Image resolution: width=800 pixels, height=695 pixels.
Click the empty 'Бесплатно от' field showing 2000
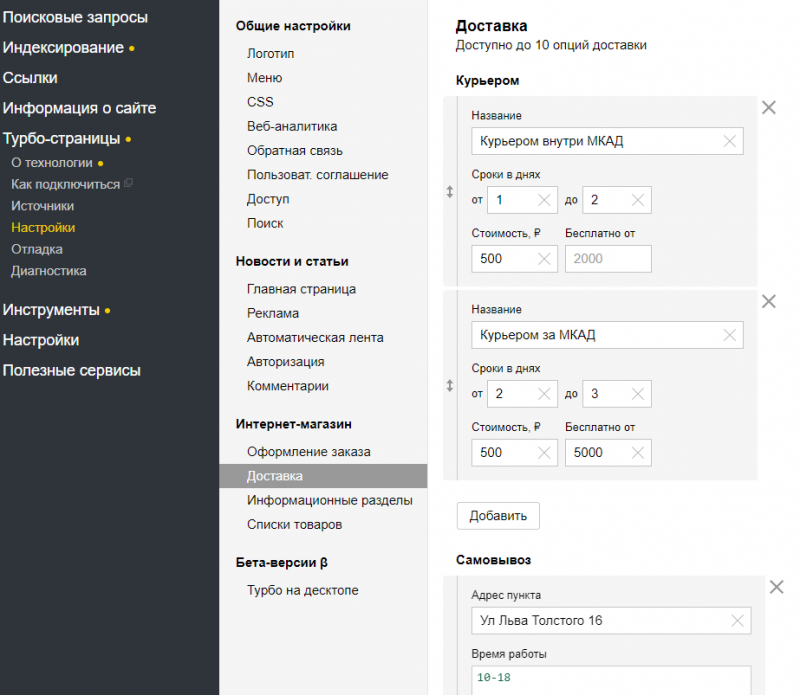coord(607,259)
